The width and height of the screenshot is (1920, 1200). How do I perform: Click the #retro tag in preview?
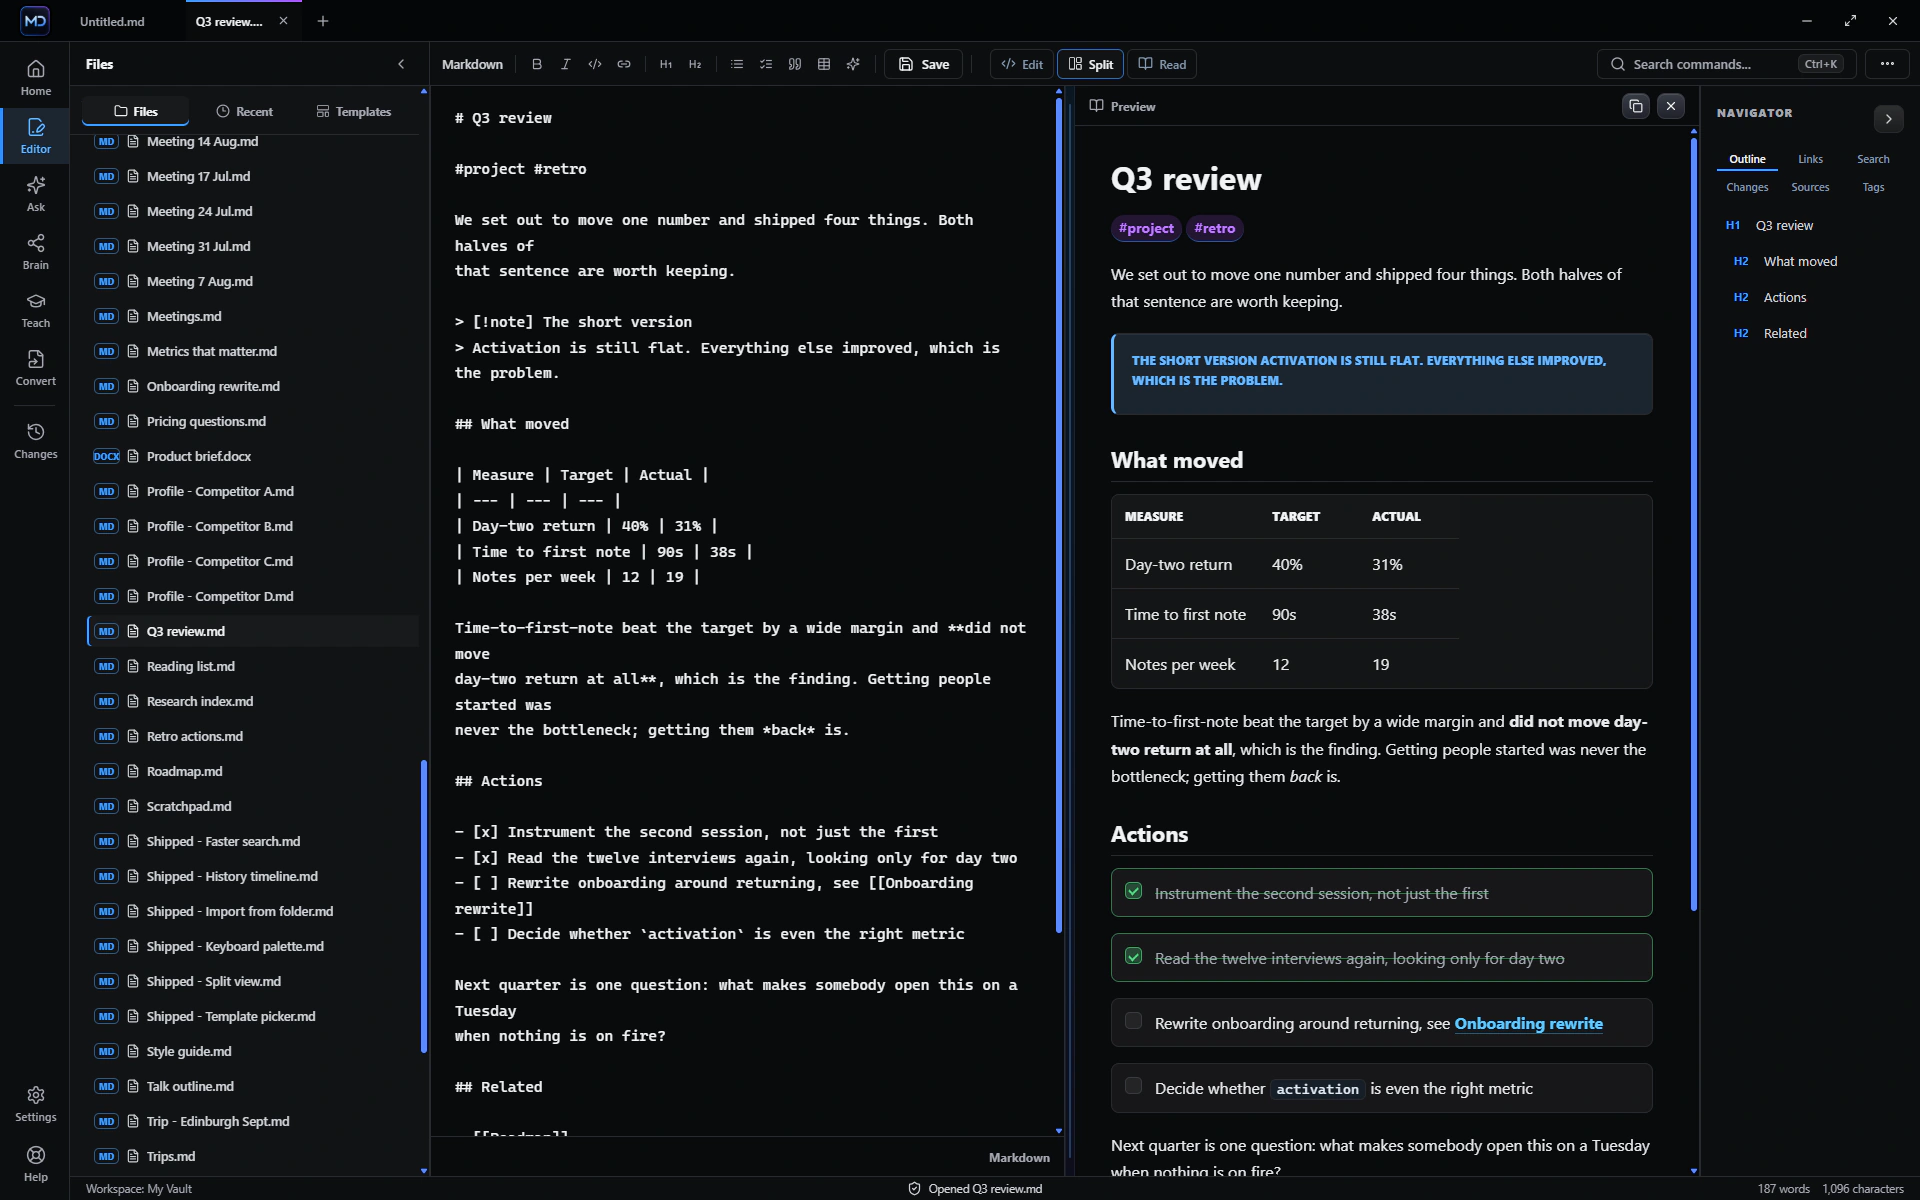coord(1214,228)
